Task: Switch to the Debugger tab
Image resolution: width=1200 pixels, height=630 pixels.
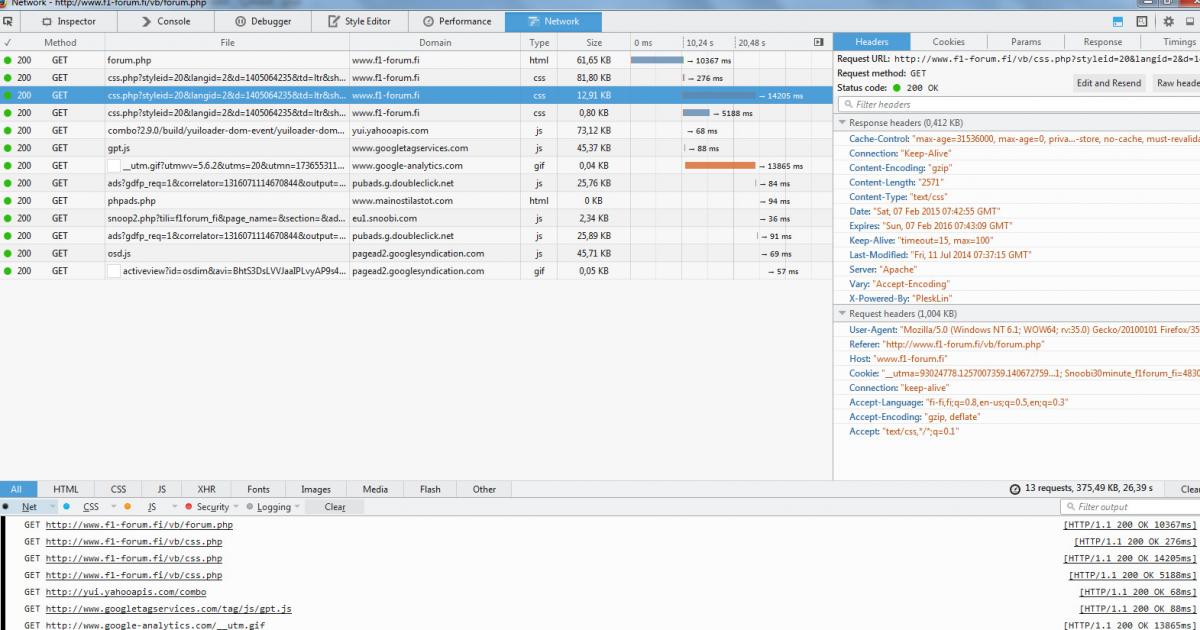Action: click(262, 21)
